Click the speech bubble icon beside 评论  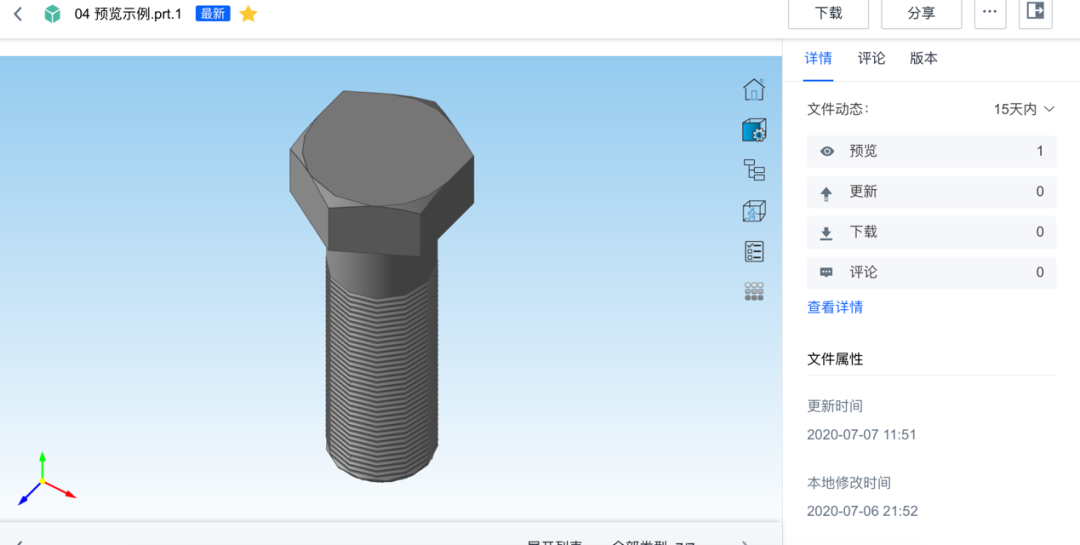(x=827, y=273)
